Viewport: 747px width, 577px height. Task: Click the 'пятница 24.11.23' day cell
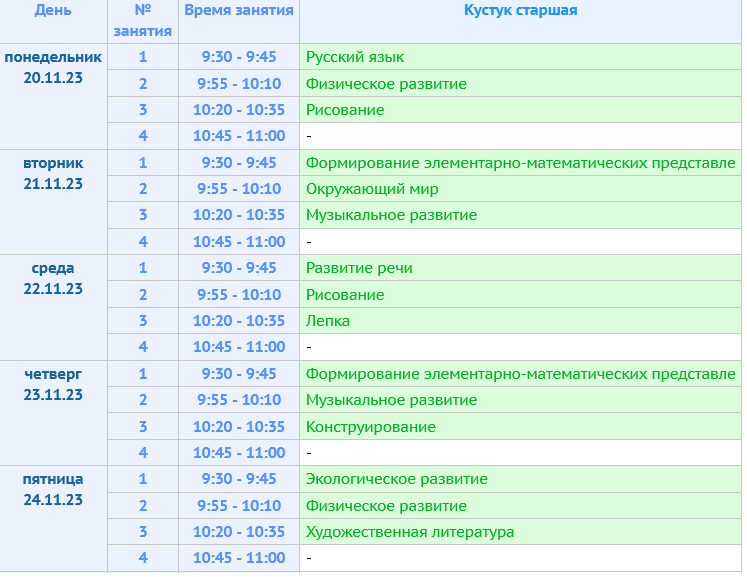[x=53, y=490]
